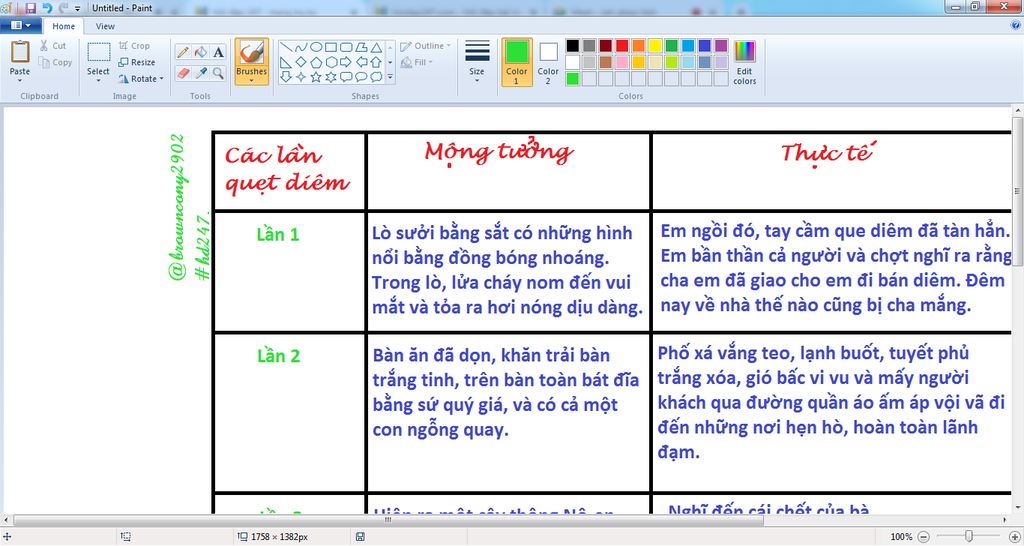This screenshot has height=546, width=1024.
Task: Click the "Lần 1" green text on canvas
Action: pyautogui.click(x=278, y=234)
